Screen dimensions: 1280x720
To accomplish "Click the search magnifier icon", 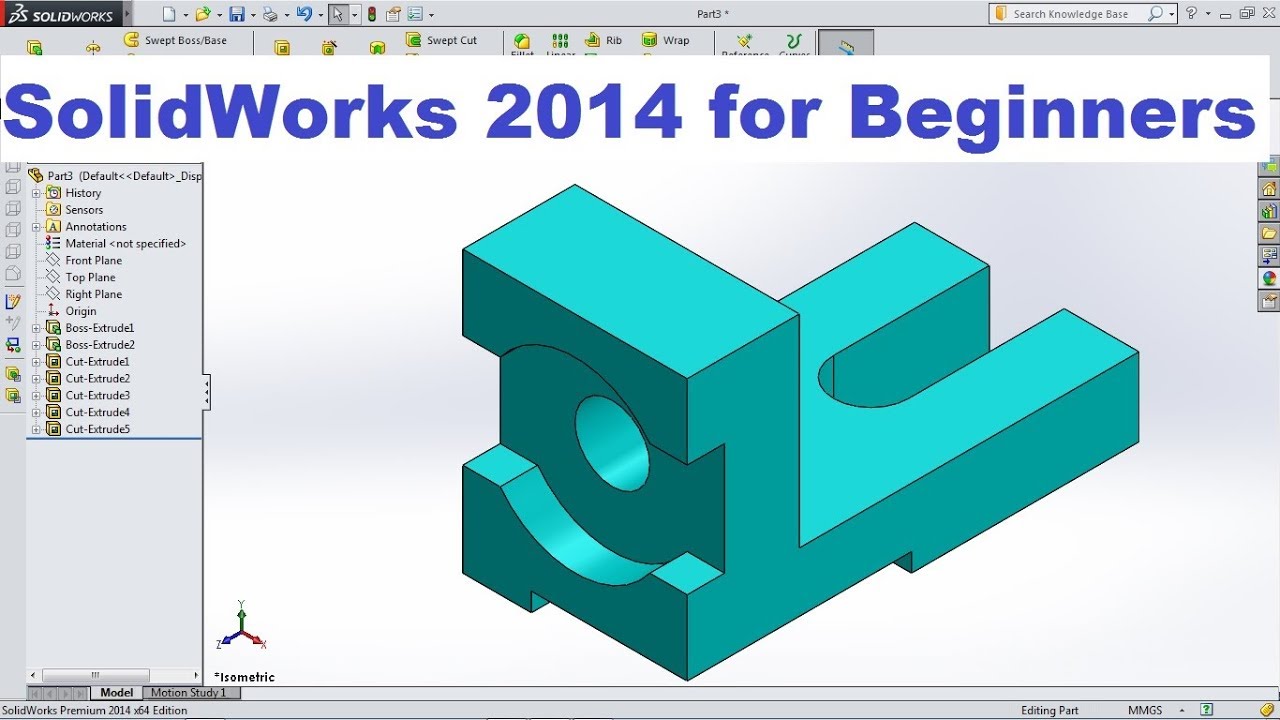I will click(1155, 14).
